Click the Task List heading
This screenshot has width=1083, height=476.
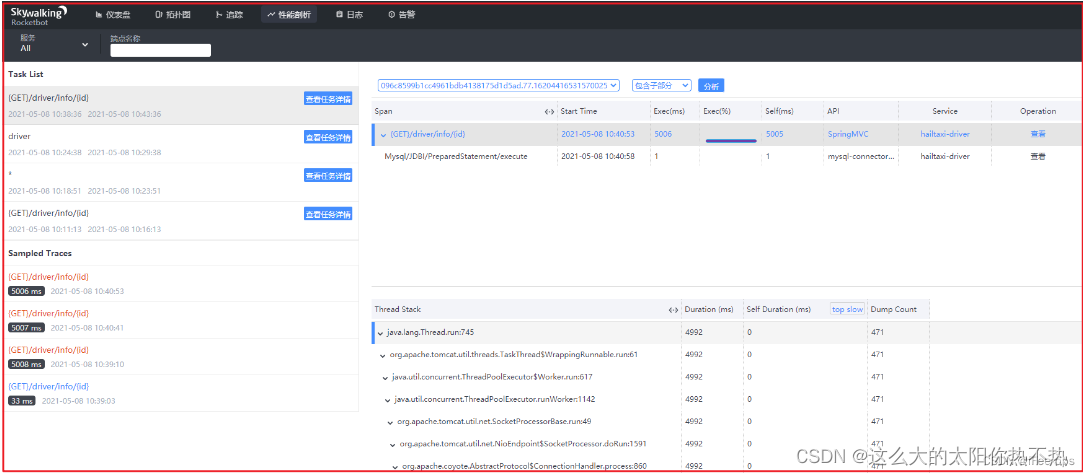tap(26, 74)
